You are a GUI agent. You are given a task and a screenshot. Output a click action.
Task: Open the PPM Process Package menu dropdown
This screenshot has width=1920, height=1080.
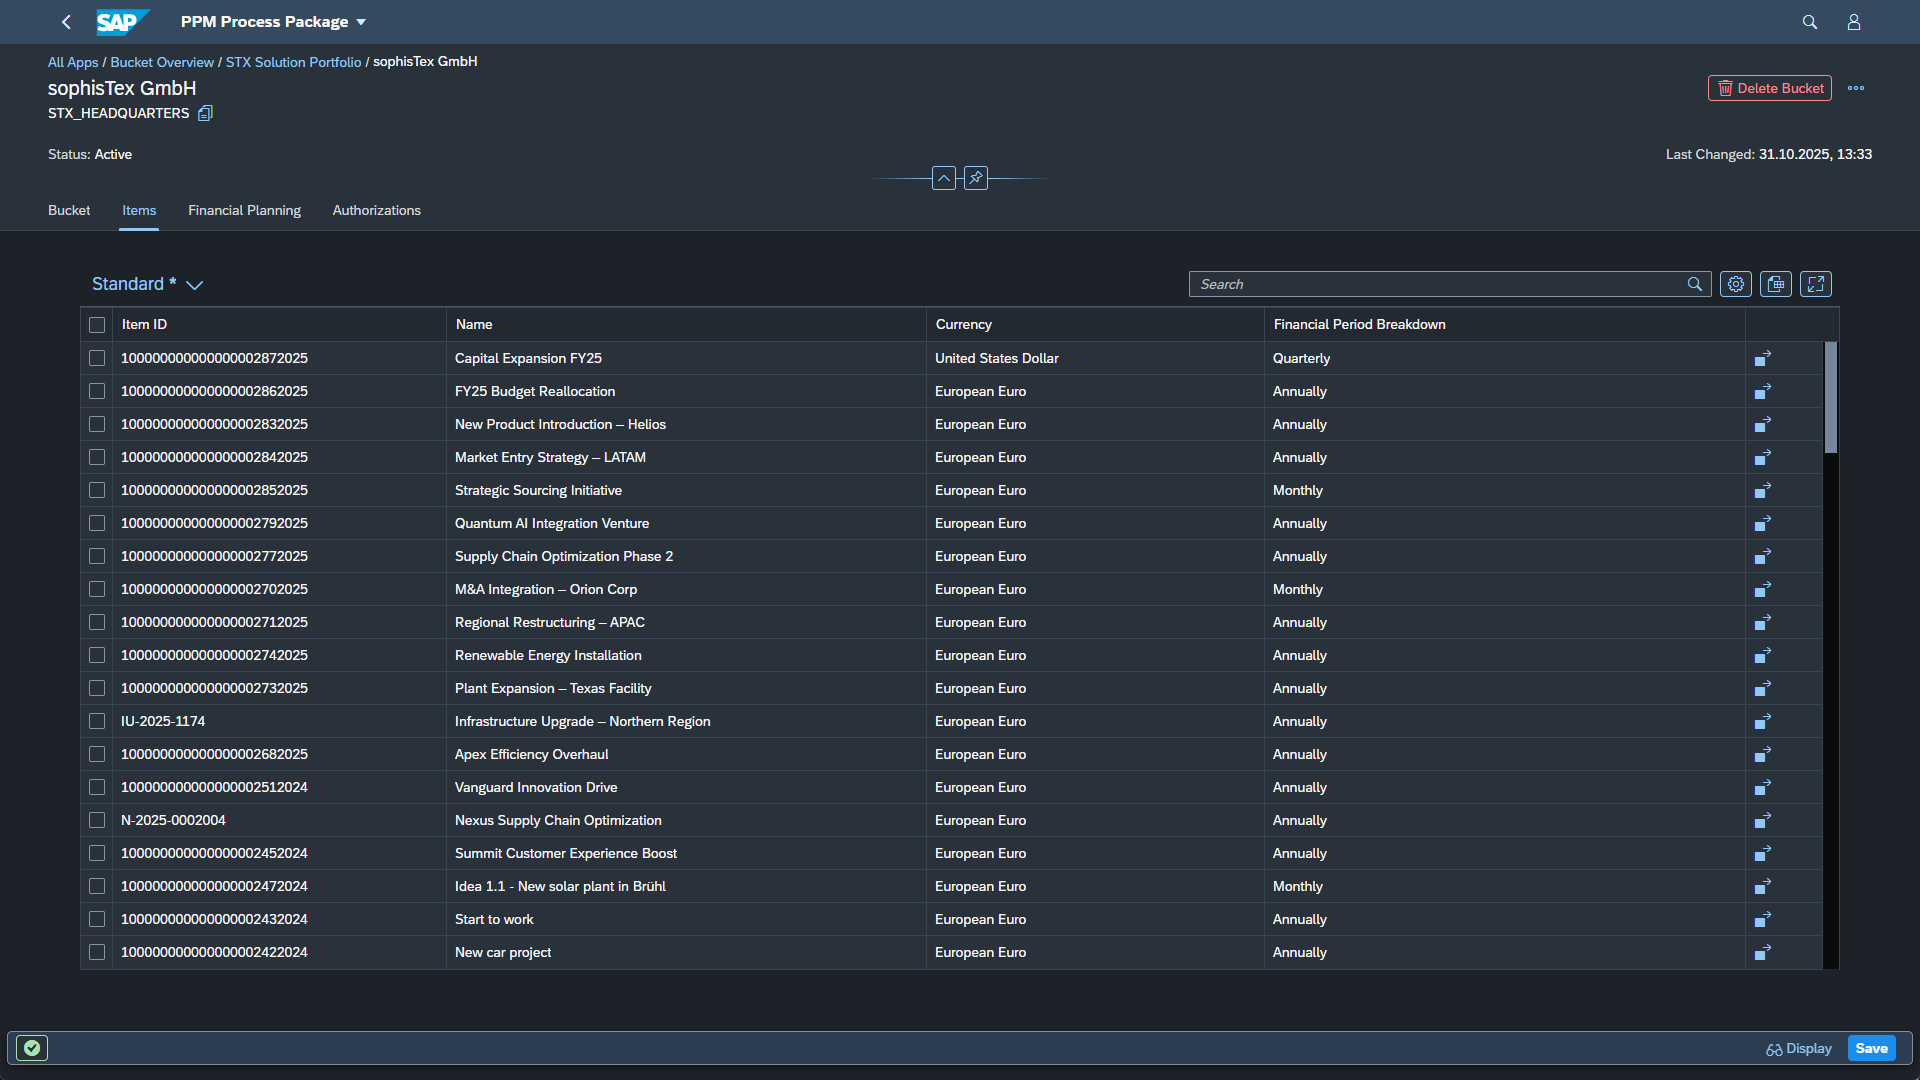[361, 22]
